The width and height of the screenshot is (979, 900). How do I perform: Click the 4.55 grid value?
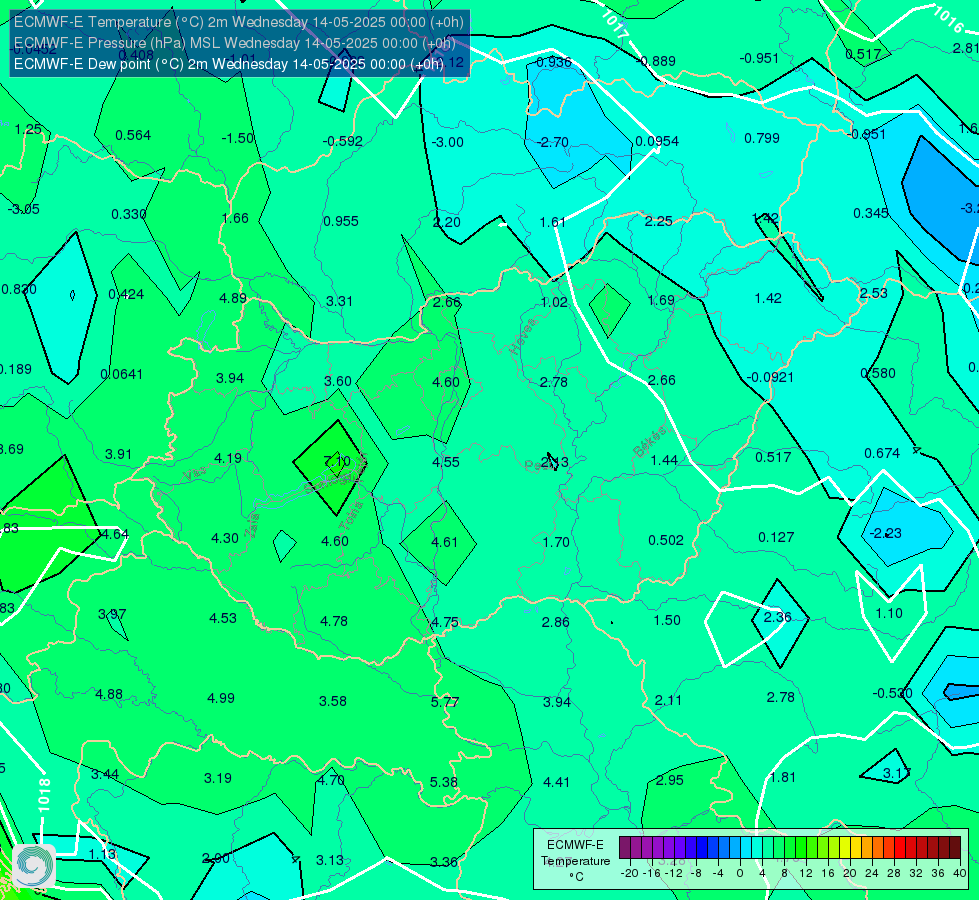point(446,462)
